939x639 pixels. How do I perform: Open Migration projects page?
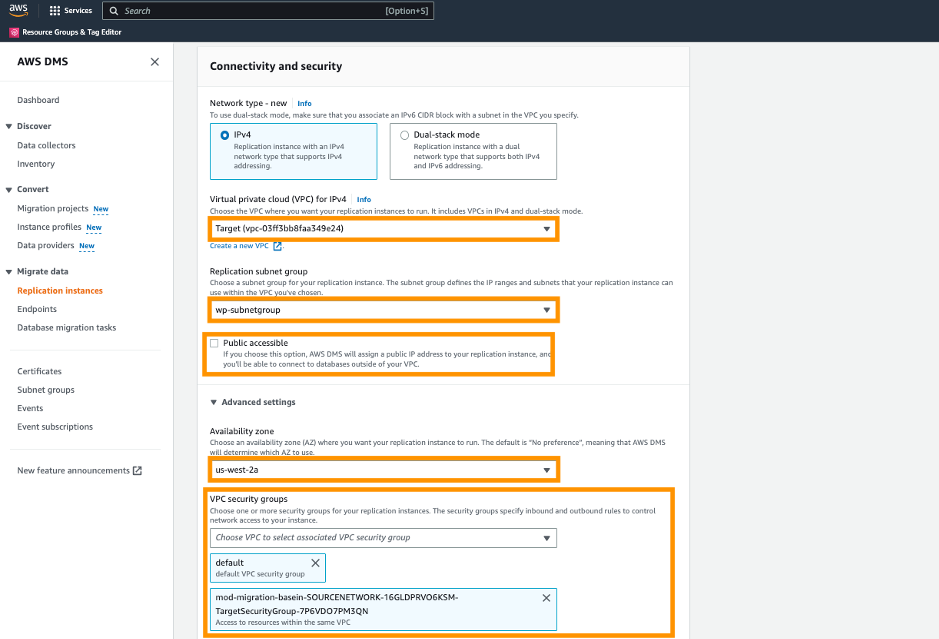[x=53, y=208]
